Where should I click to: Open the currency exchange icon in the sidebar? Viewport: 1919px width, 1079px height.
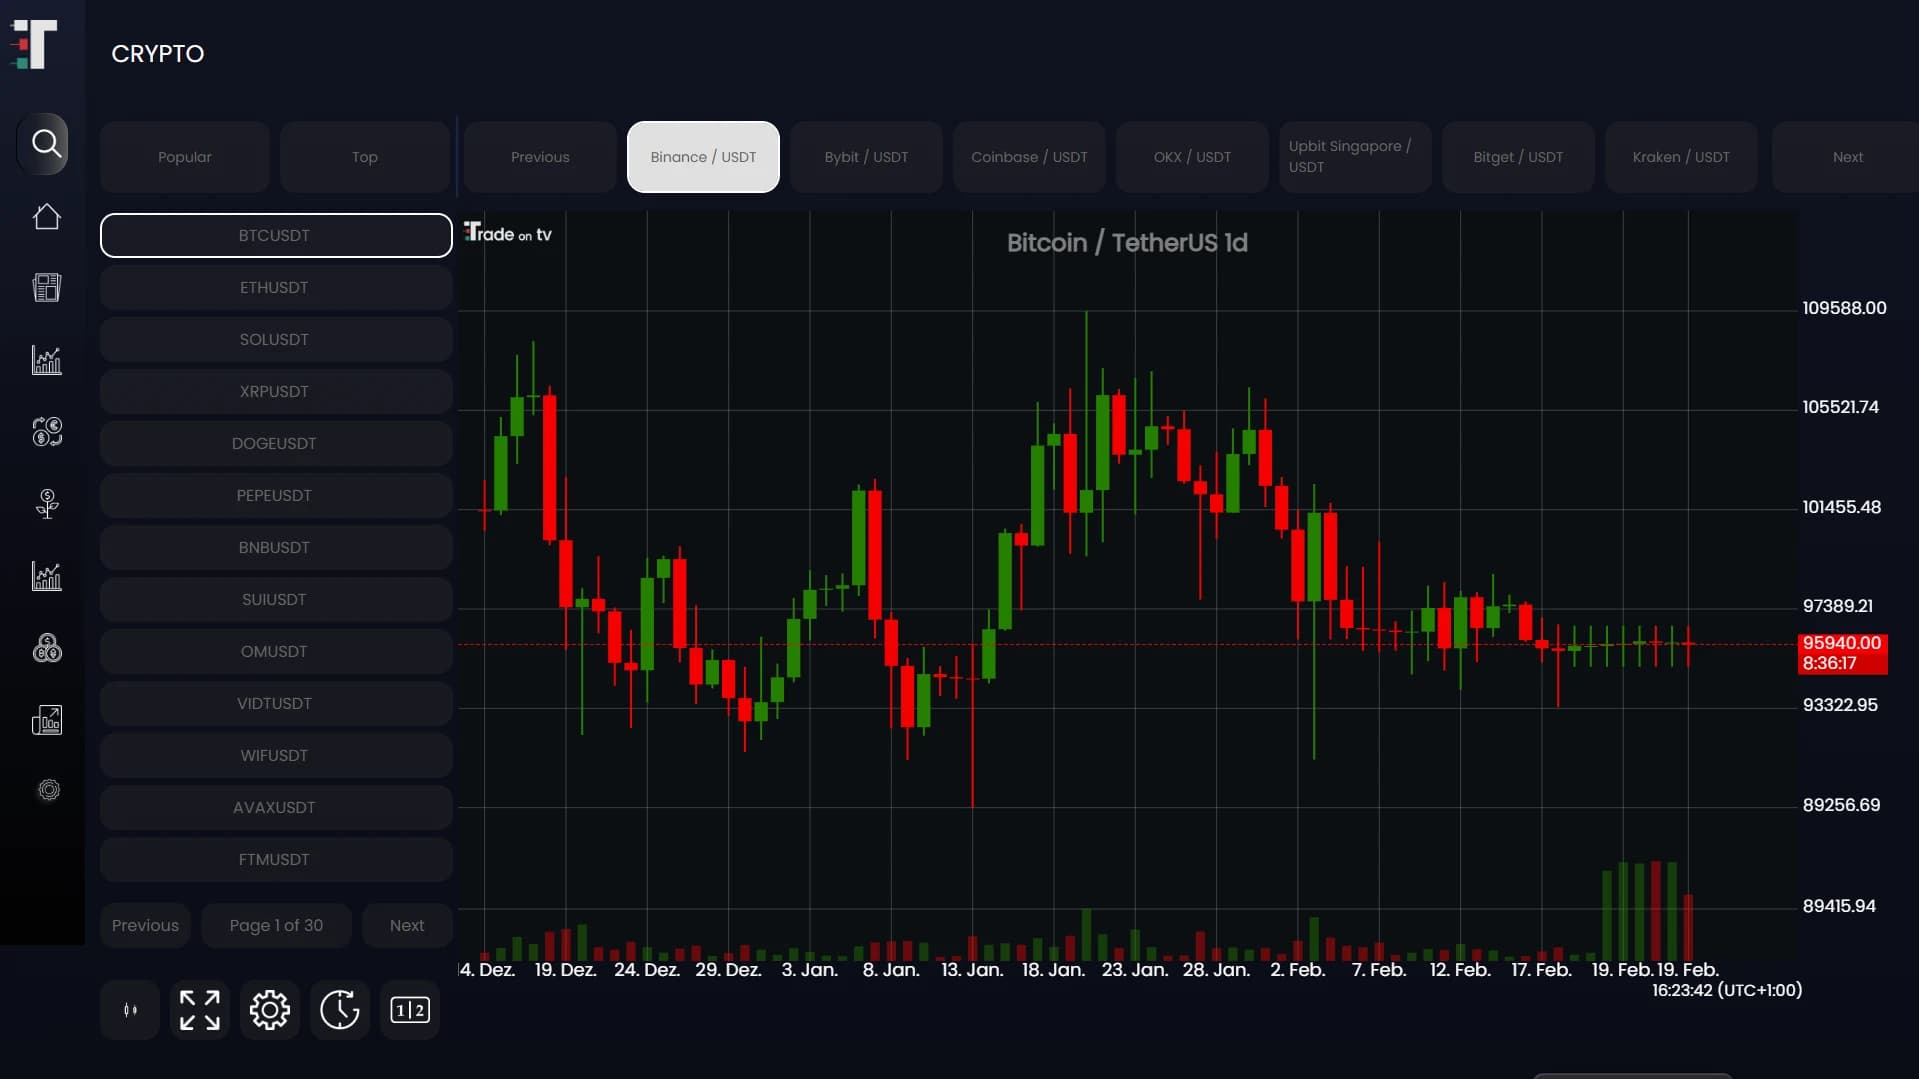[x=46, y=432]
